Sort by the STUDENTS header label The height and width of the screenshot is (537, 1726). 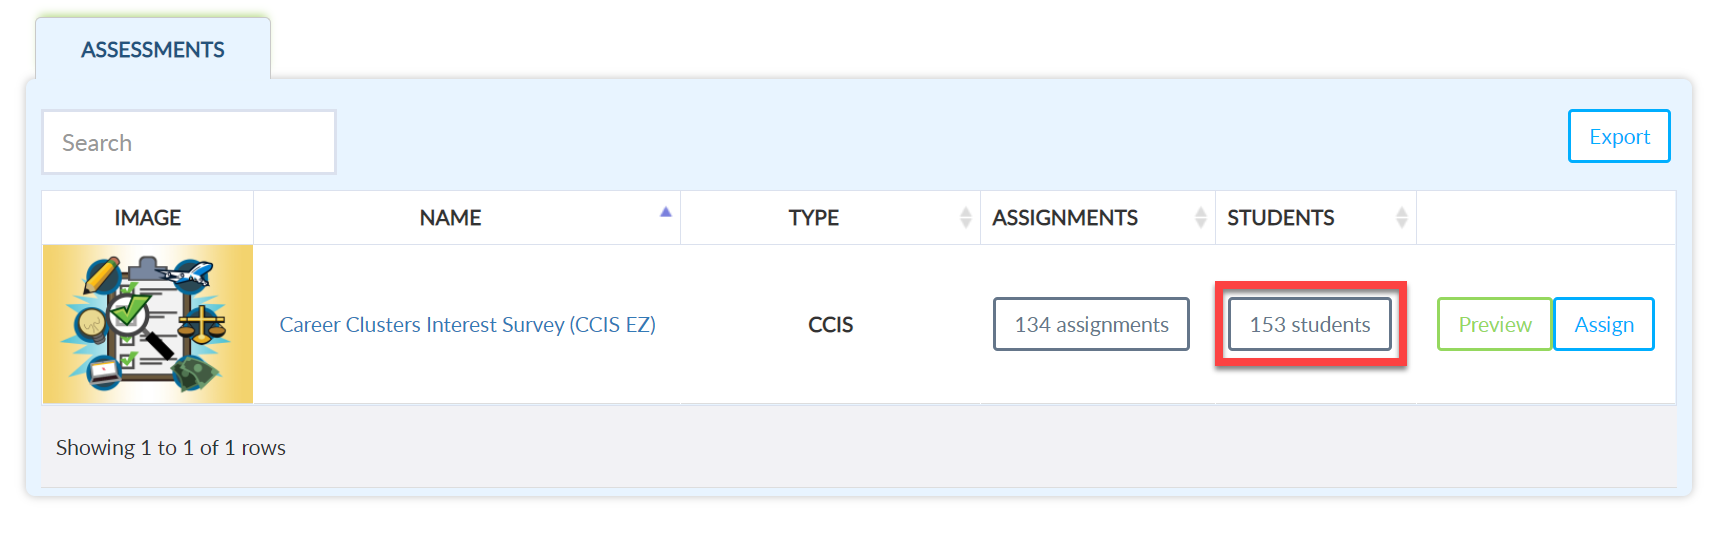pos(1281,217)
